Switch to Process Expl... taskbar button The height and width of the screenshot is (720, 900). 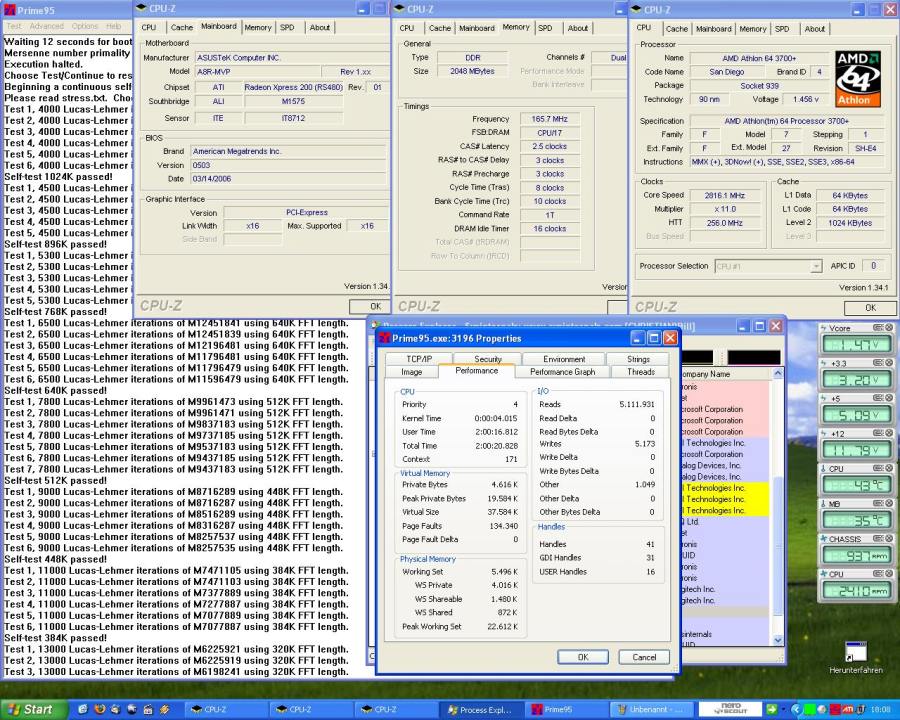point(482,710)
